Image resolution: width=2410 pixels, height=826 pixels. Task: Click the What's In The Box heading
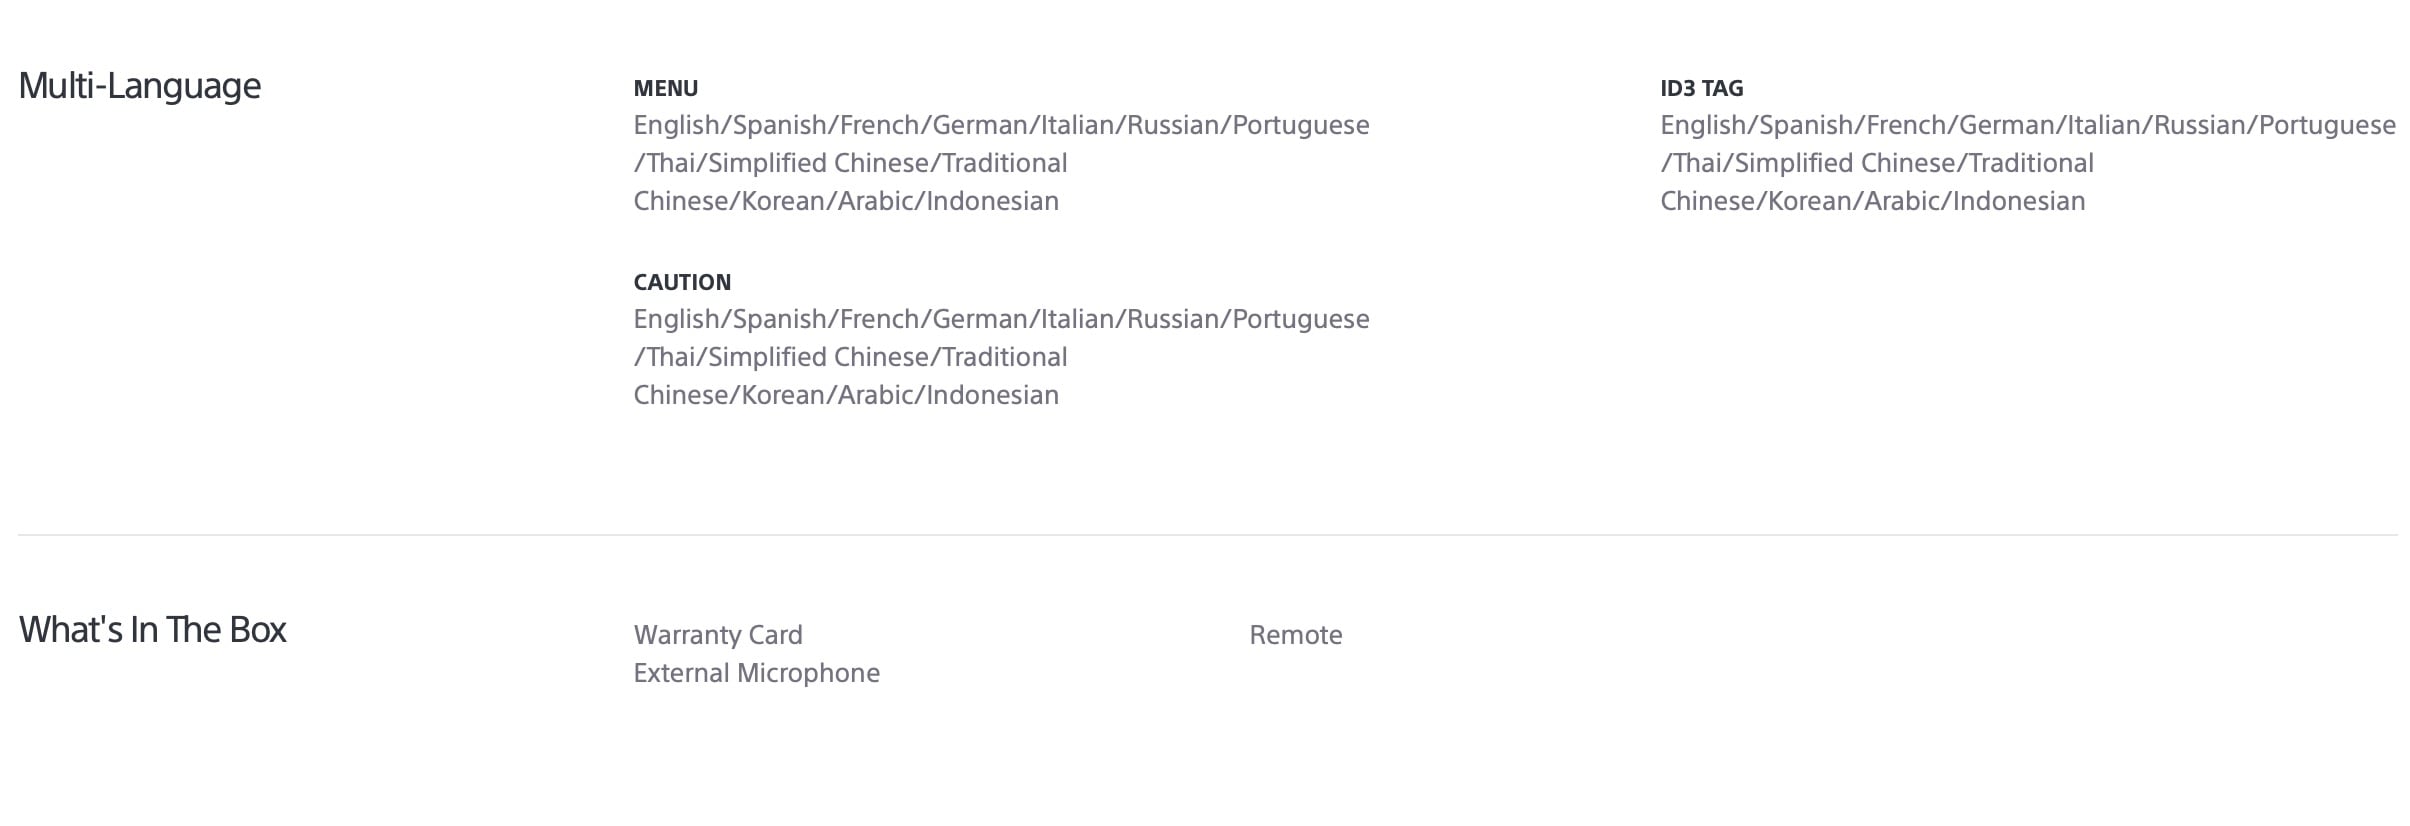point(153,630)
